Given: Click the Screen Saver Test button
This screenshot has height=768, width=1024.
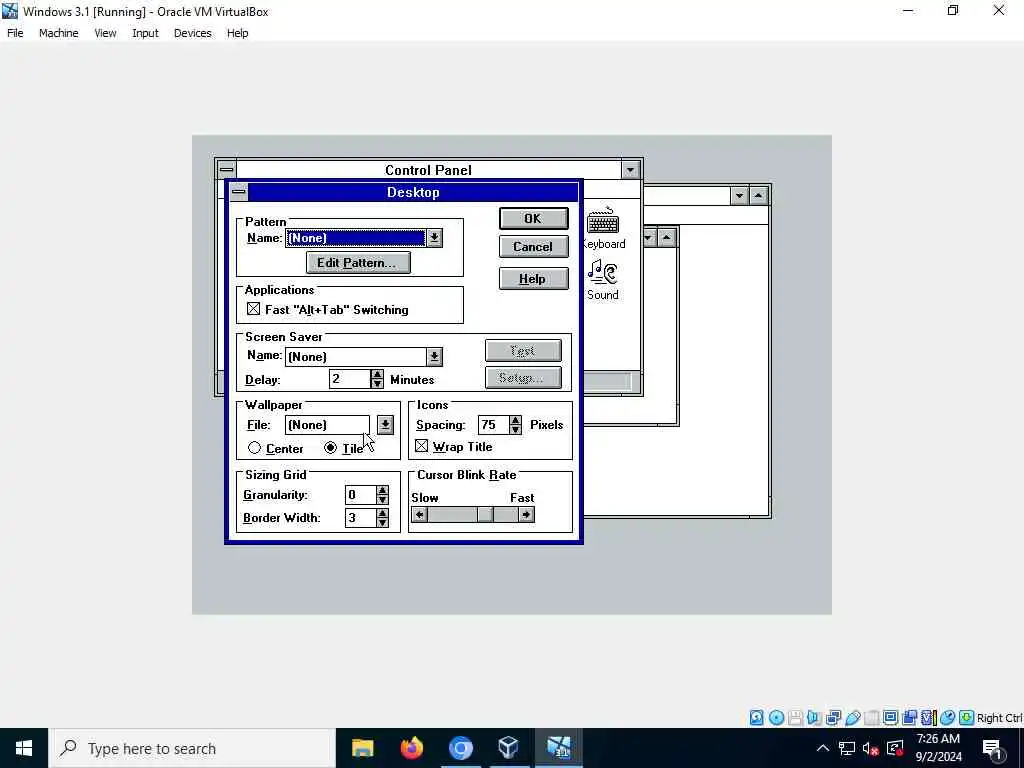Looking at the screenshot, I should coord(523,351).
